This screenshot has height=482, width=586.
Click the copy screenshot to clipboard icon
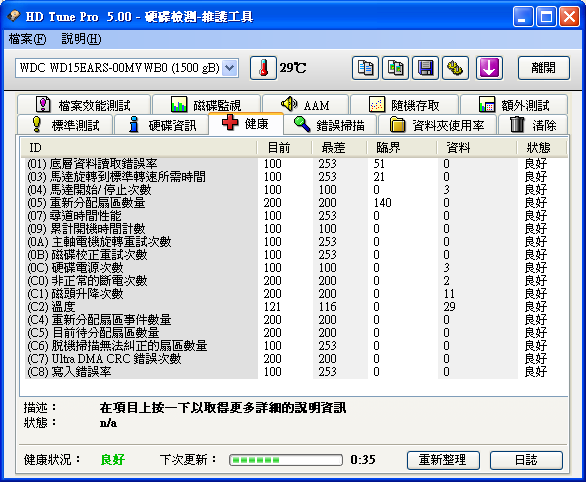point(395,68)
